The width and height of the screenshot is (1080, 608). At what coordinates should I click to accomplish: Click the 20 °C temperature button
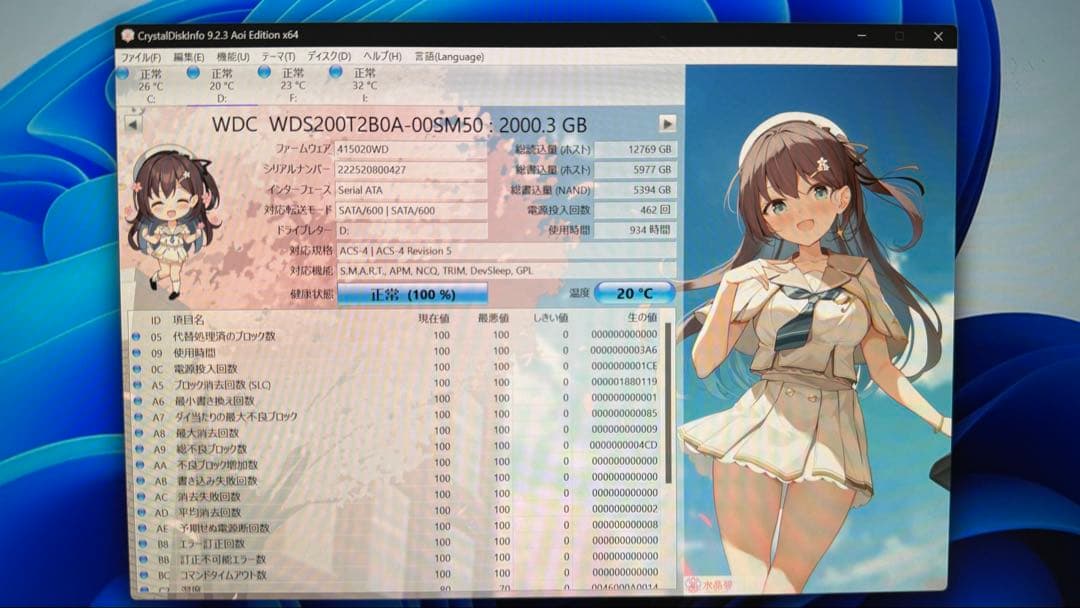tap(634, 293)
